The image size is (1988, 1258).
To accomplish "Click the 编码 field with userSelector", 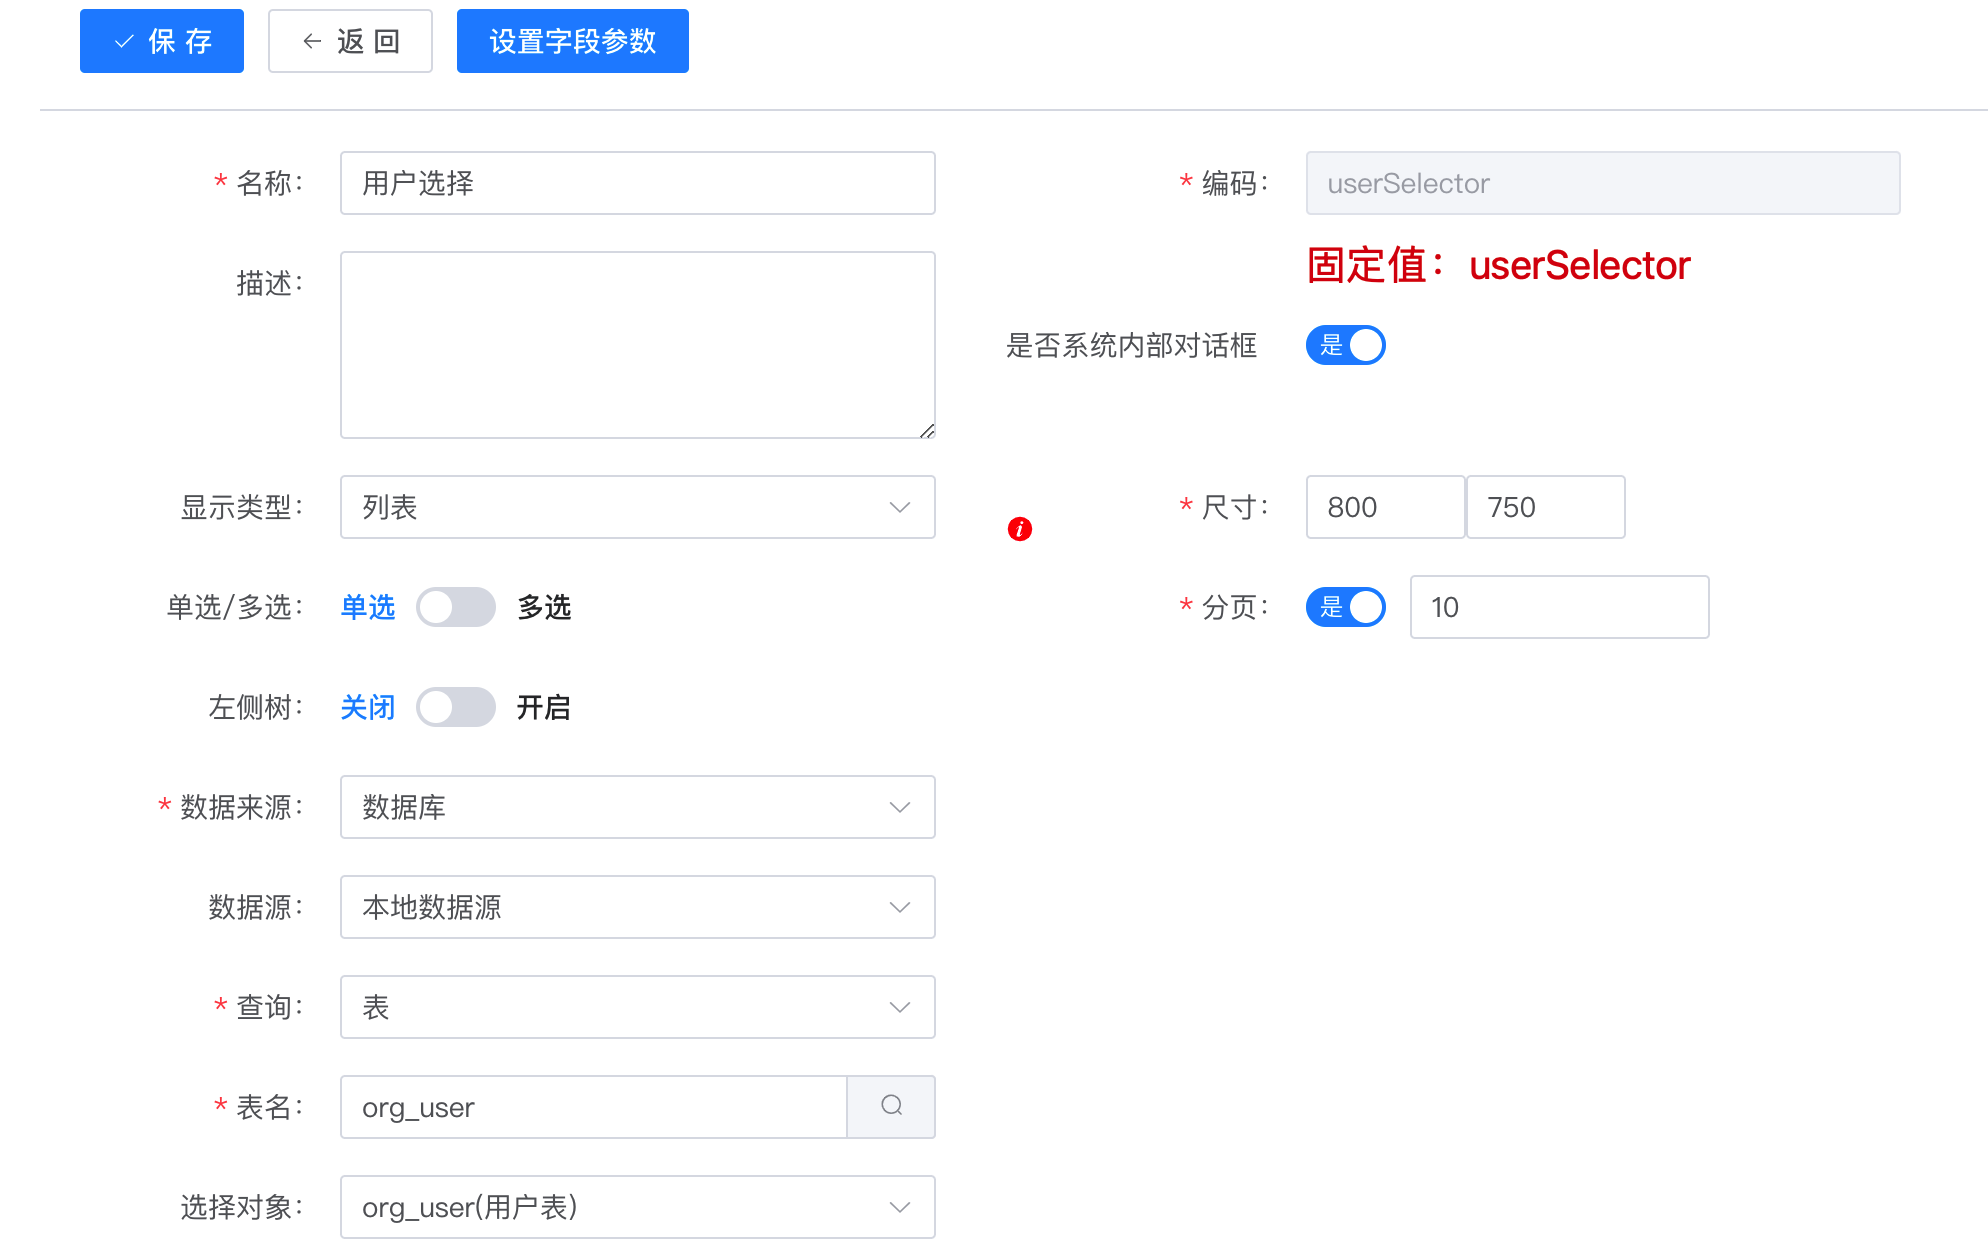I will [1603, 183].
